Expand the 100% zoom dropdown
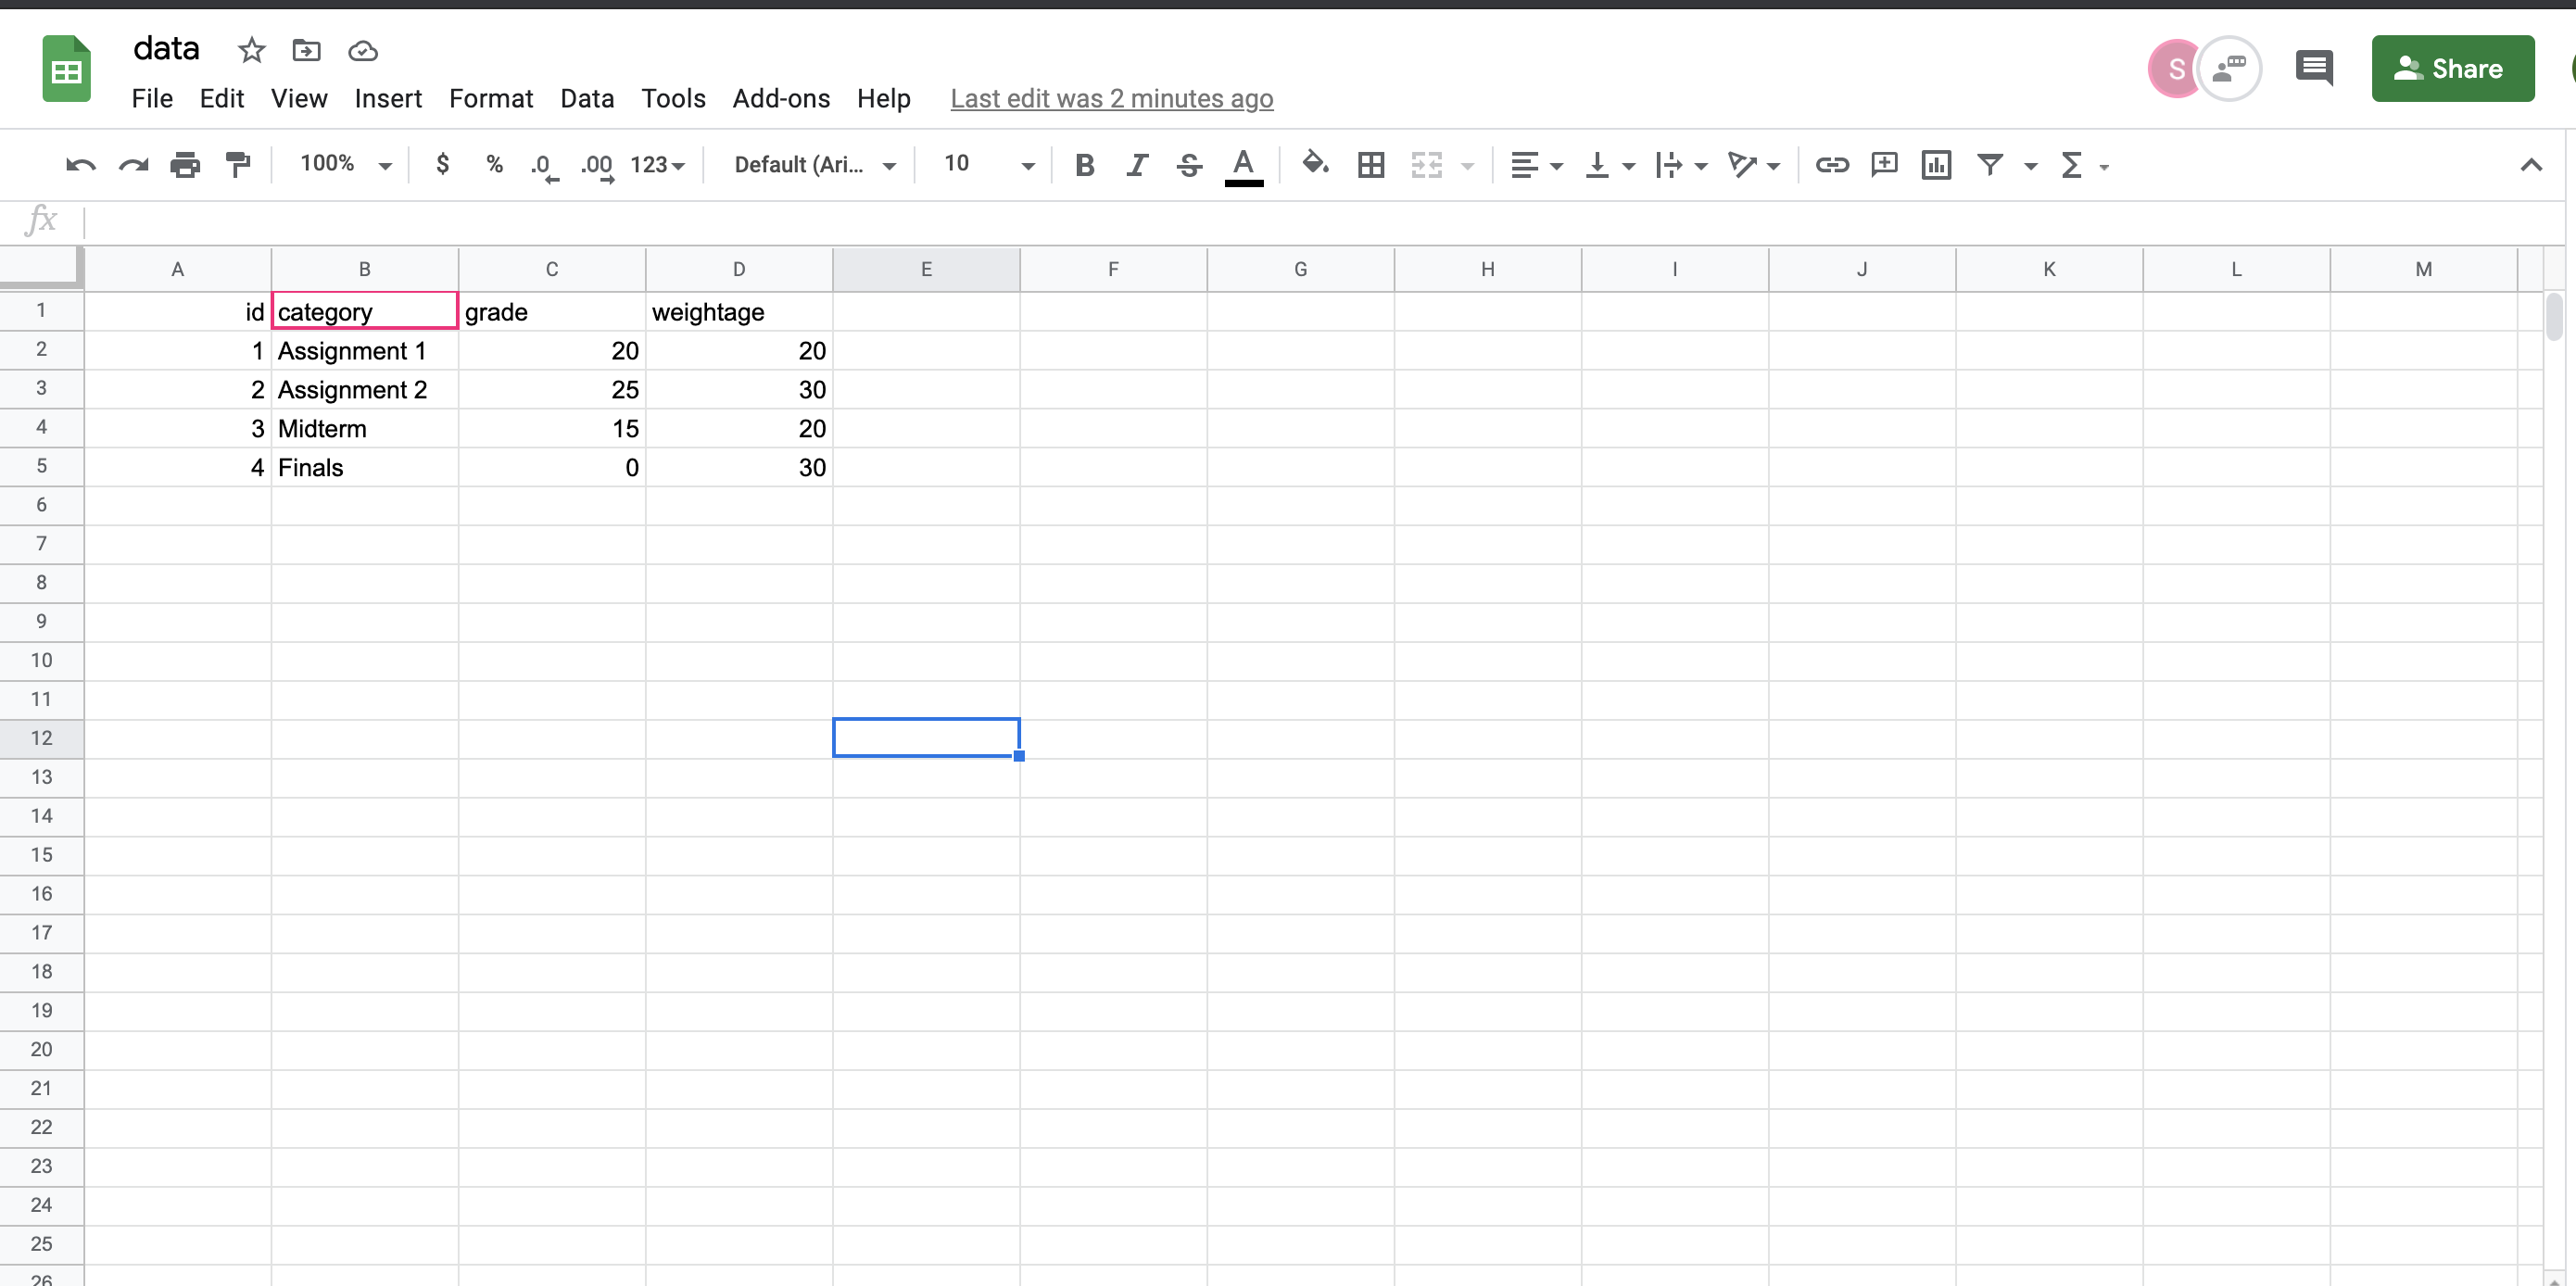This screenshot has height=1286, width=2576. [346, 165]
